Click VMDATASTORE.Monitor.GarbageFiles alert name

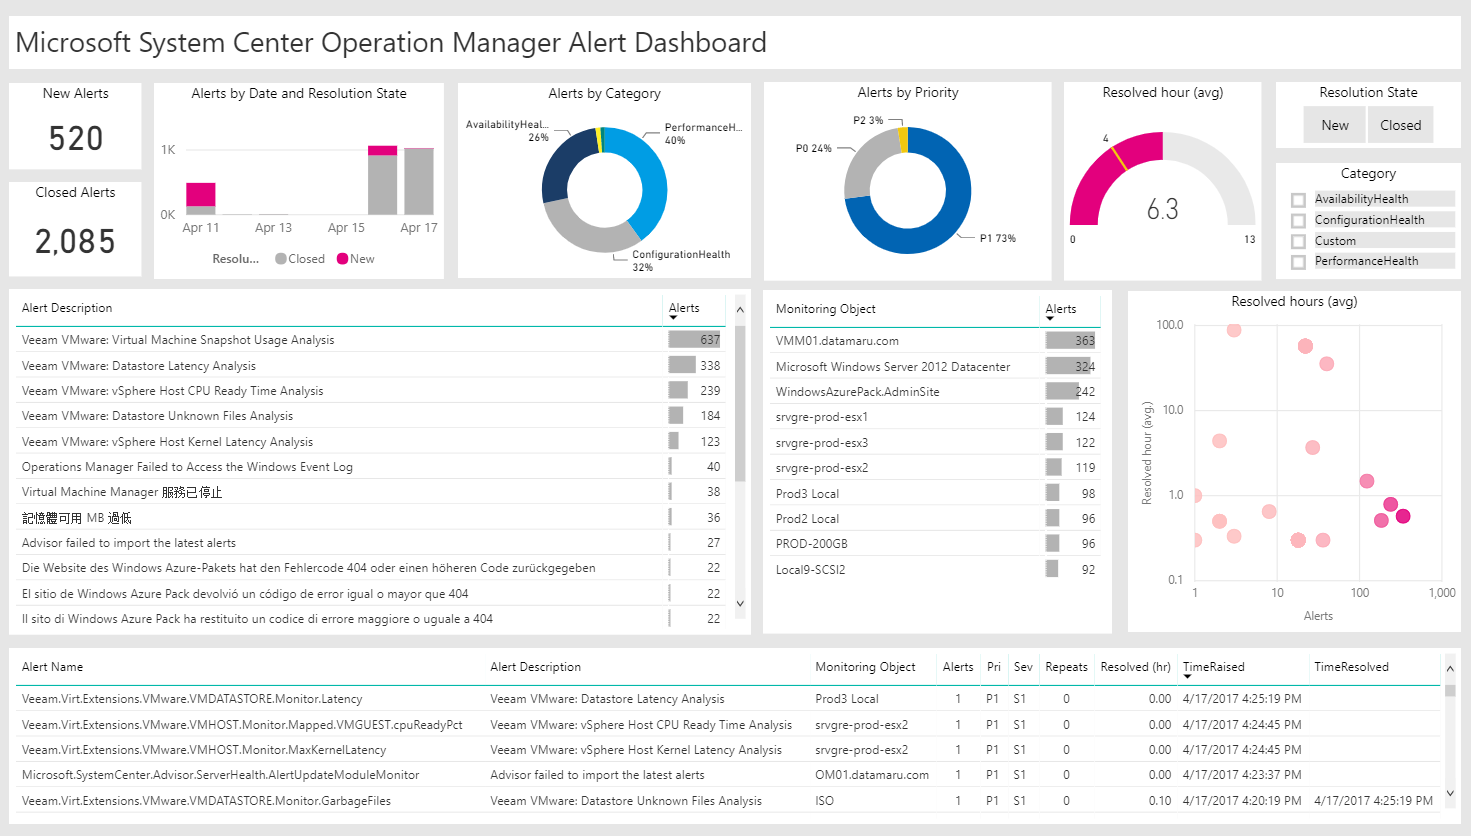tap(206, 801)
